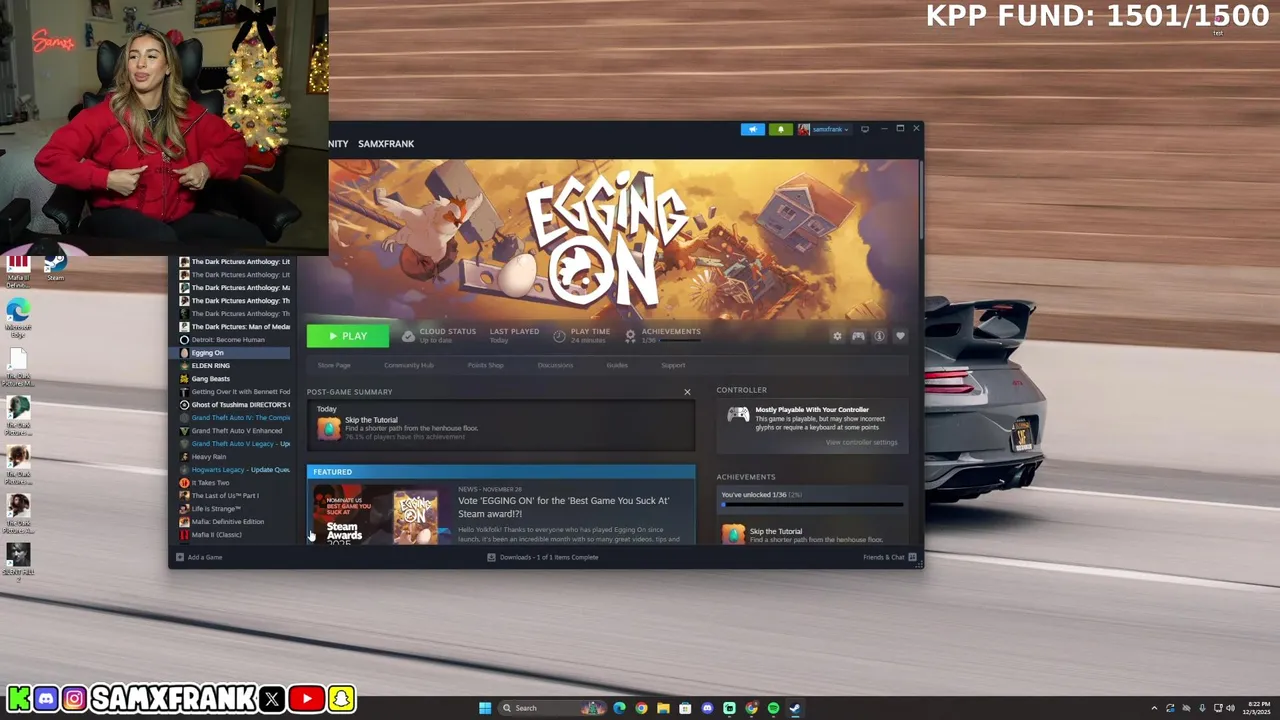The image size is (1280, 720).
Task: Click the ELDEN RING icon in library list
Action: (x=184, y=366)
